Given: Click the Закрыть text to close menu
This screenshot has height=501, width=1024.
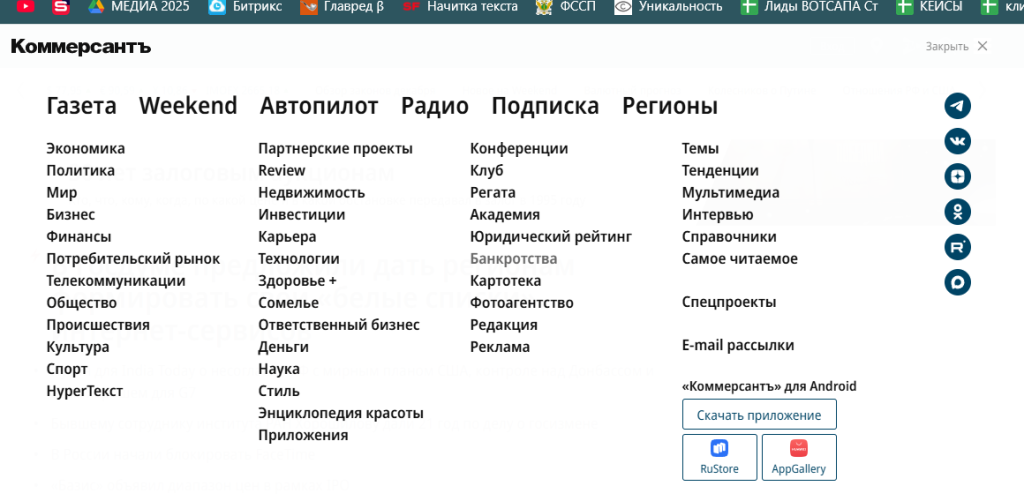Looking at the screenshot, I should tap(947, 46).
